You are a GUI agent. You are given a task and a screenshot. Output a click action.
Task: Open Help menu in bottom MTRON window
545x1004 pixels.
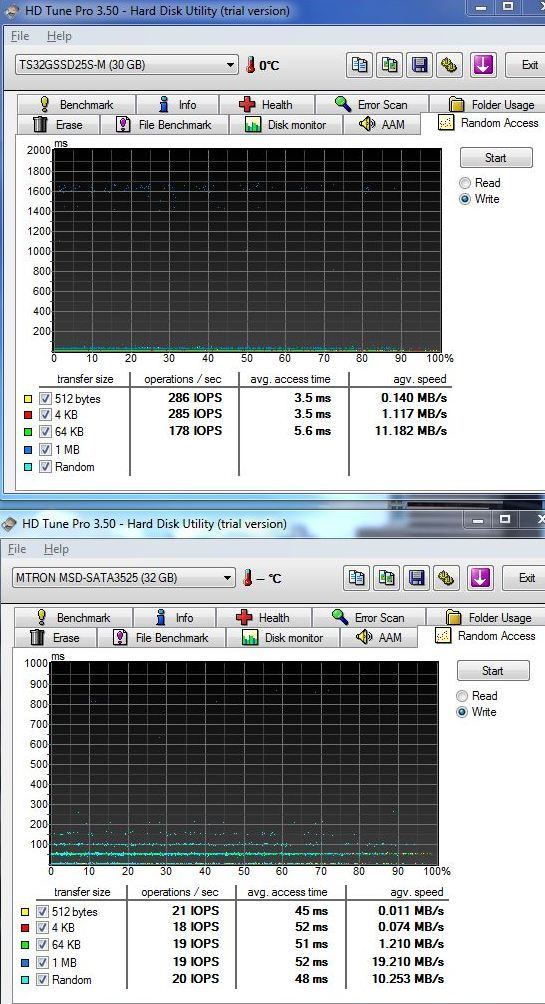point(56,549)
